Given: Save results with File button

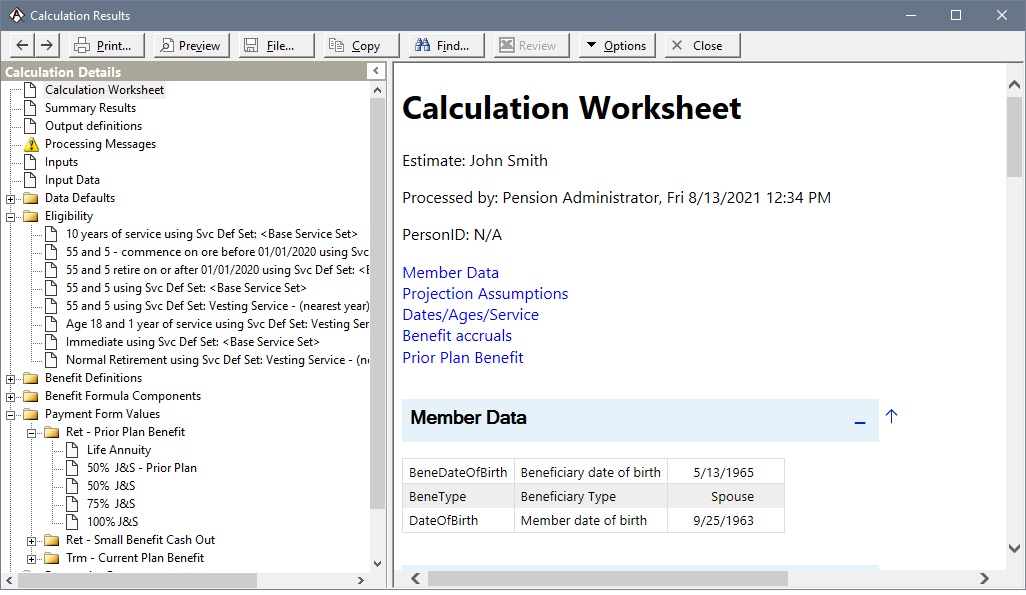Looking at the screenshot, I should click(275, 45).
